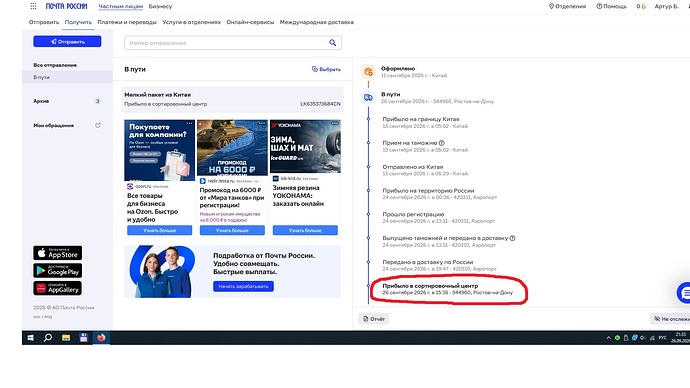This screenshot has height=388, width=690.
Task: Click the copy icon next to Выбрать
Action: tap(315, 69)
